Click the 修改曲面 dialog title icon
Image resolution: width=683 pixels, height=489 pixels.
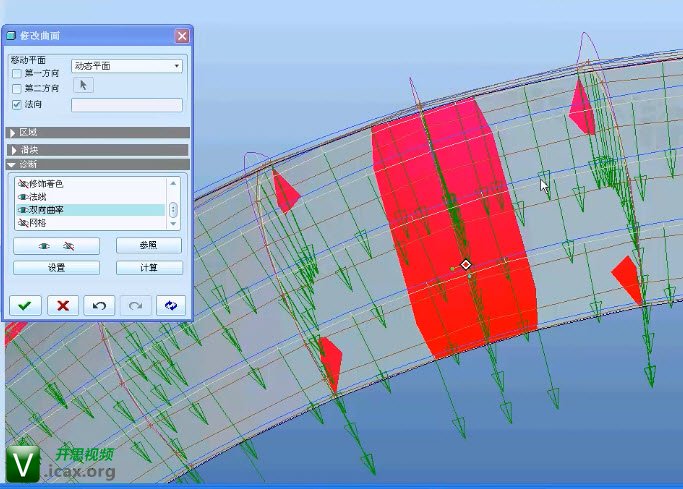pos(11,36)
